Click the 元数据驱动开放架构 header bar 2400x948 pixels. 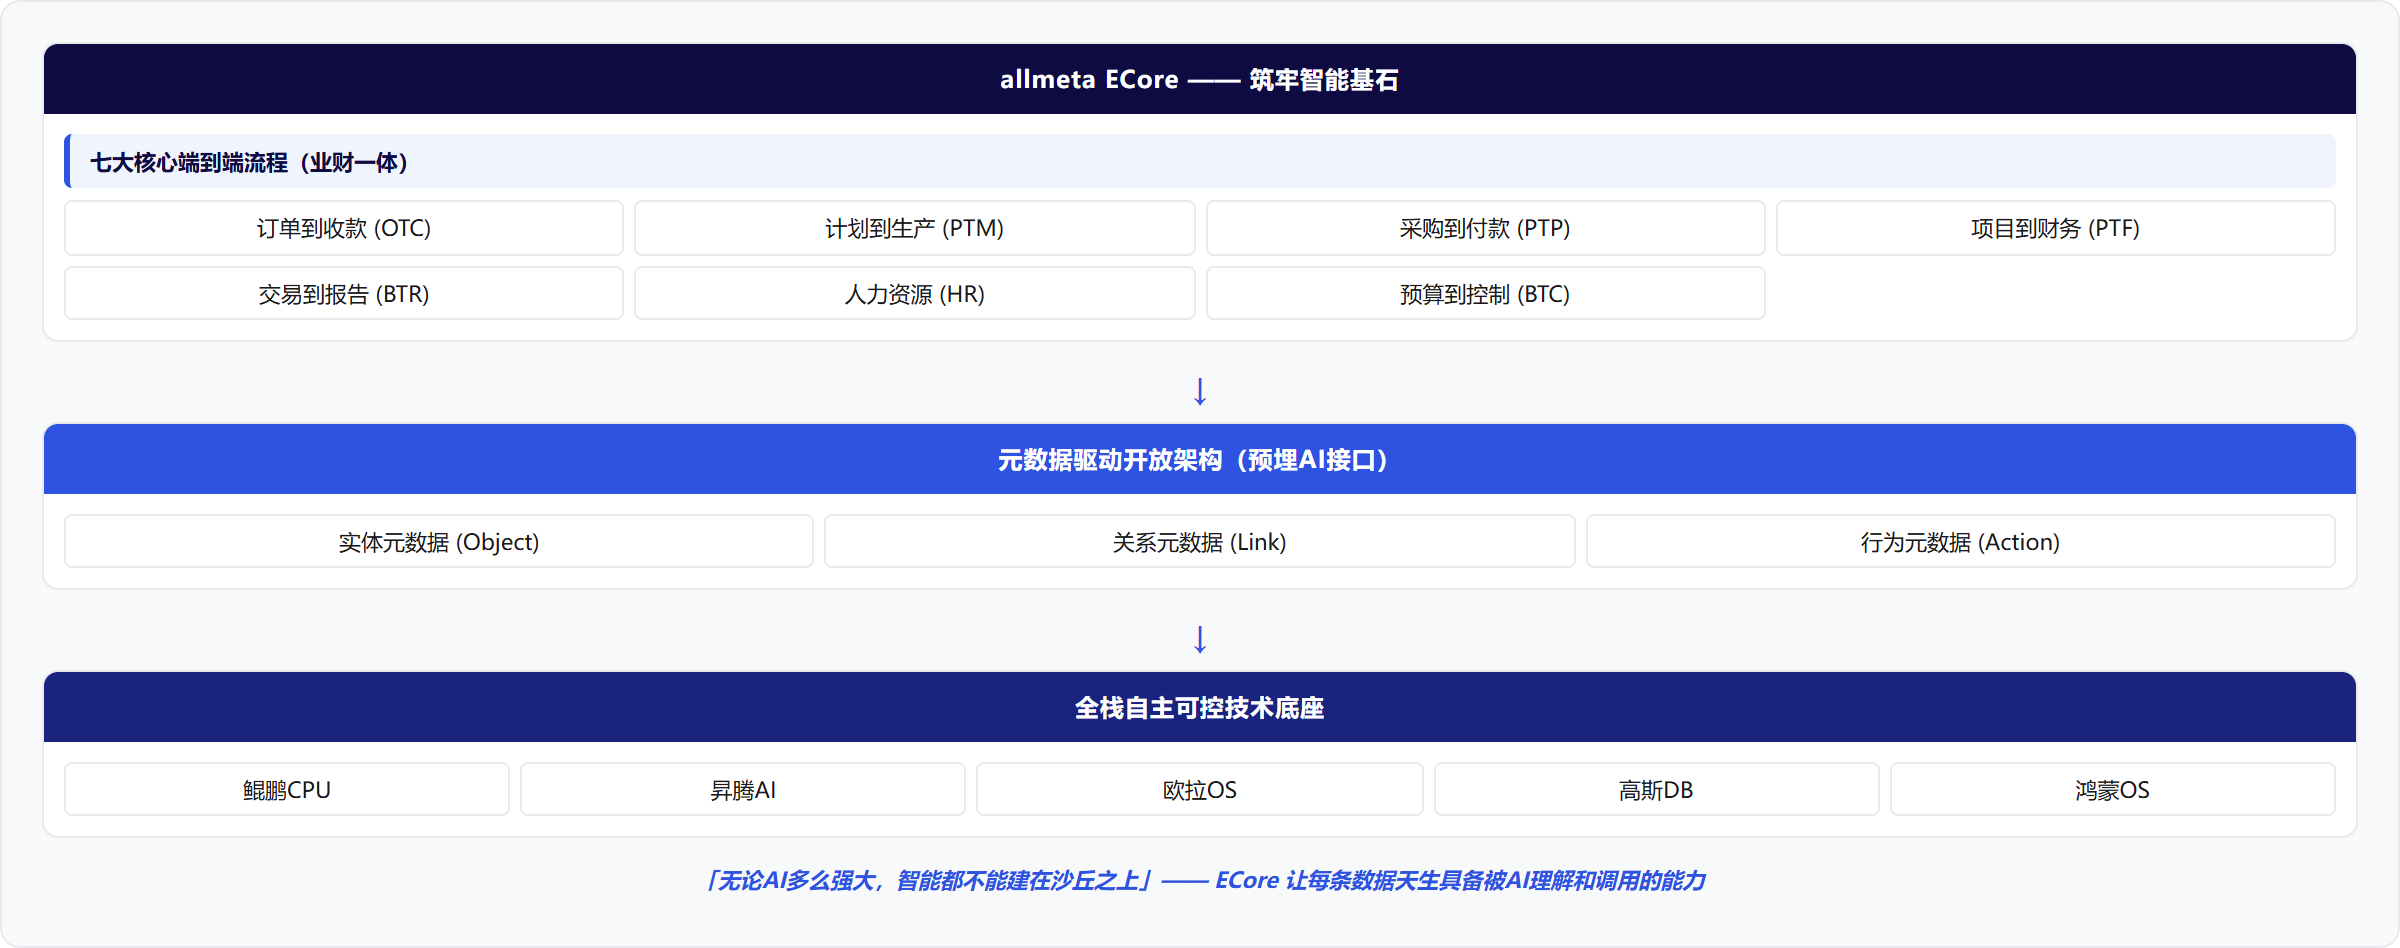(x=1200, y=459)
